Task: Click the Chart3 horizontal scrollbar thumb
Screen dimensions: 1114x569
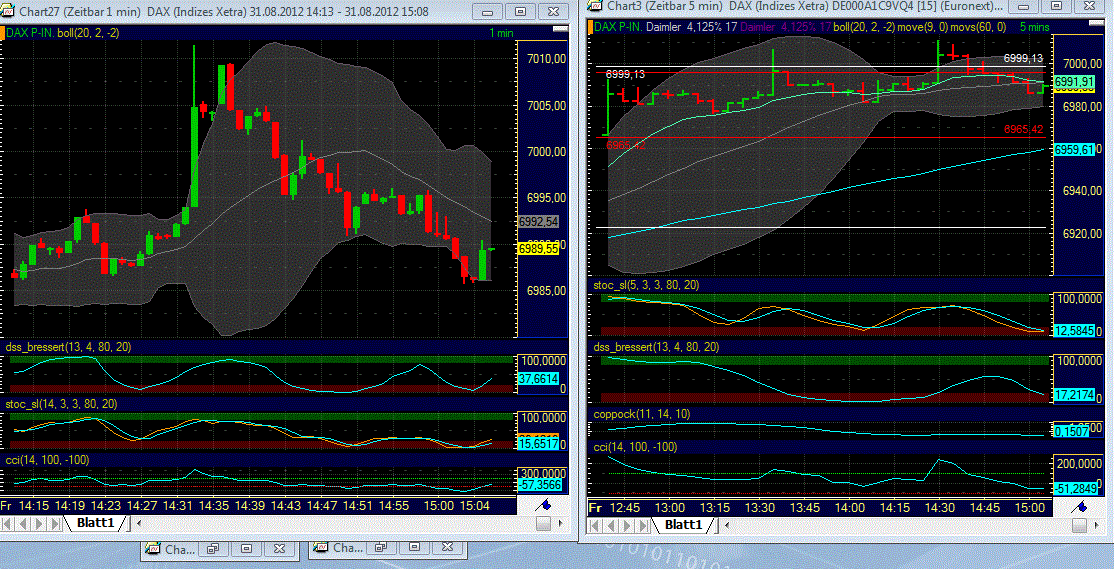Action: coord(1080,526)
